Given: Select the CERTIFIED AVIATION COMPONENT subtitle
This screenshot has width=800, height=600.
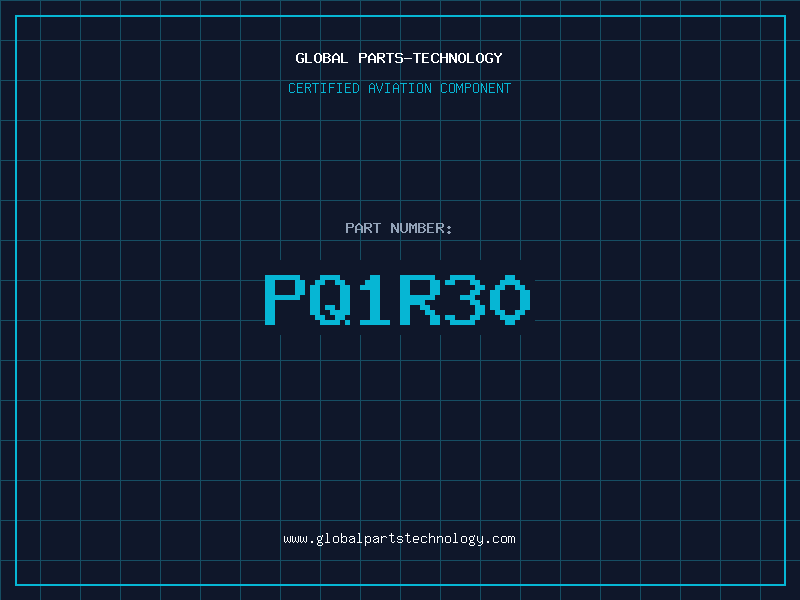Looking at the screenshot, I should (399, 88).
